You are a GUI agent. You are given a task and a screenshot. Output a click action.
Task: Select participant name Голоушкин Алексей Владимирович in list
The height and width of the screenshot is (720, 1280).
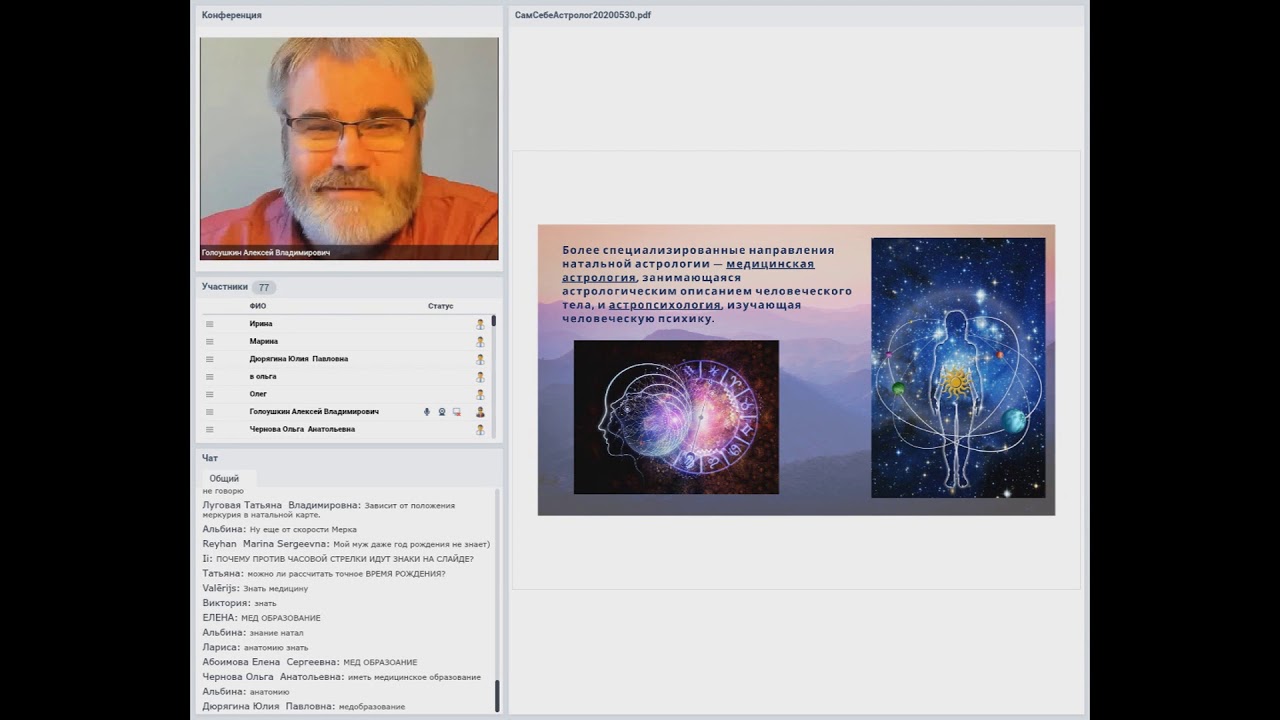314,412
